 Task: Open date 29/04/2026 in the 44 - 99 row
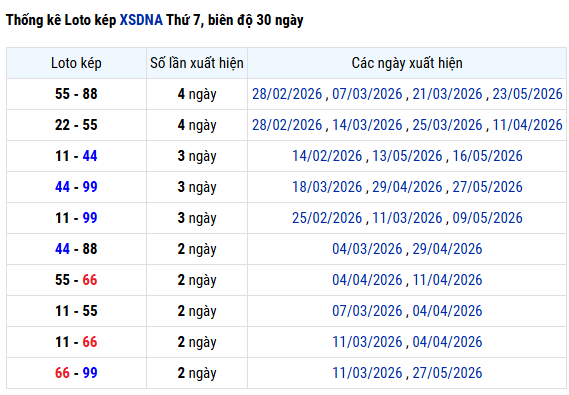[407, 187]
